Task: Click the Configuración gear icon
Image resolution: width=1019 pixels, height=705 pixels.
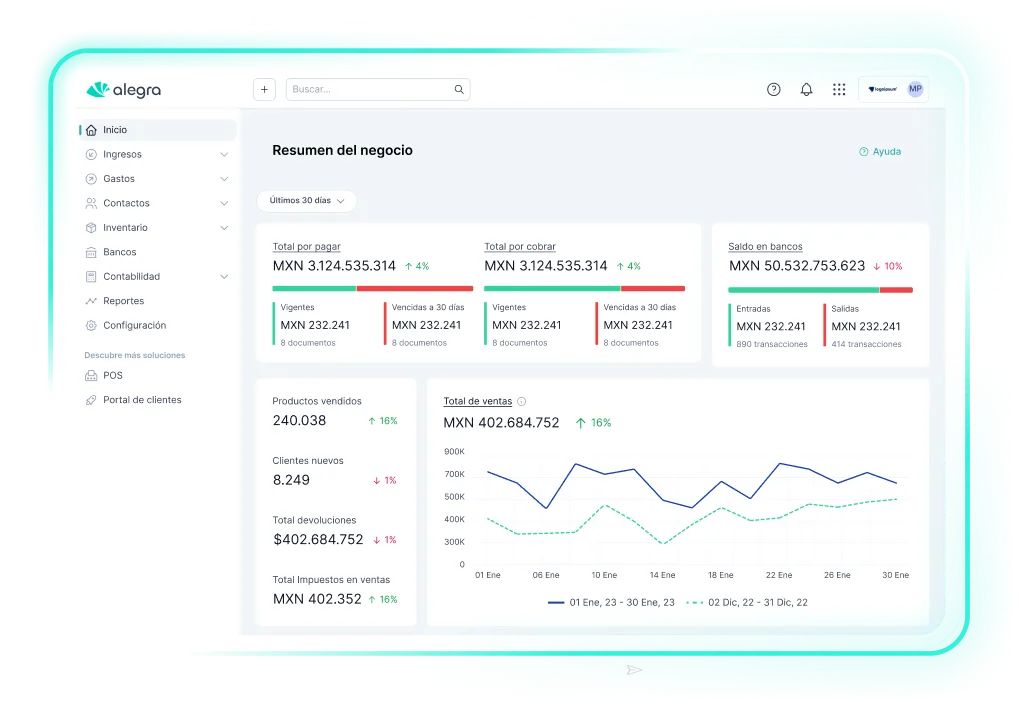Action: [x=91, y=326]
